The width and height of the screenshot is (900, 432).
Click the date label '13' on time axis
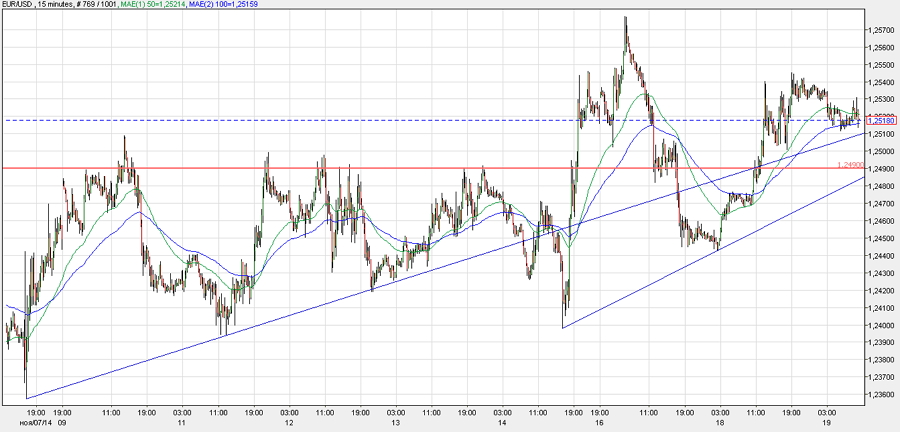[395, 422]
